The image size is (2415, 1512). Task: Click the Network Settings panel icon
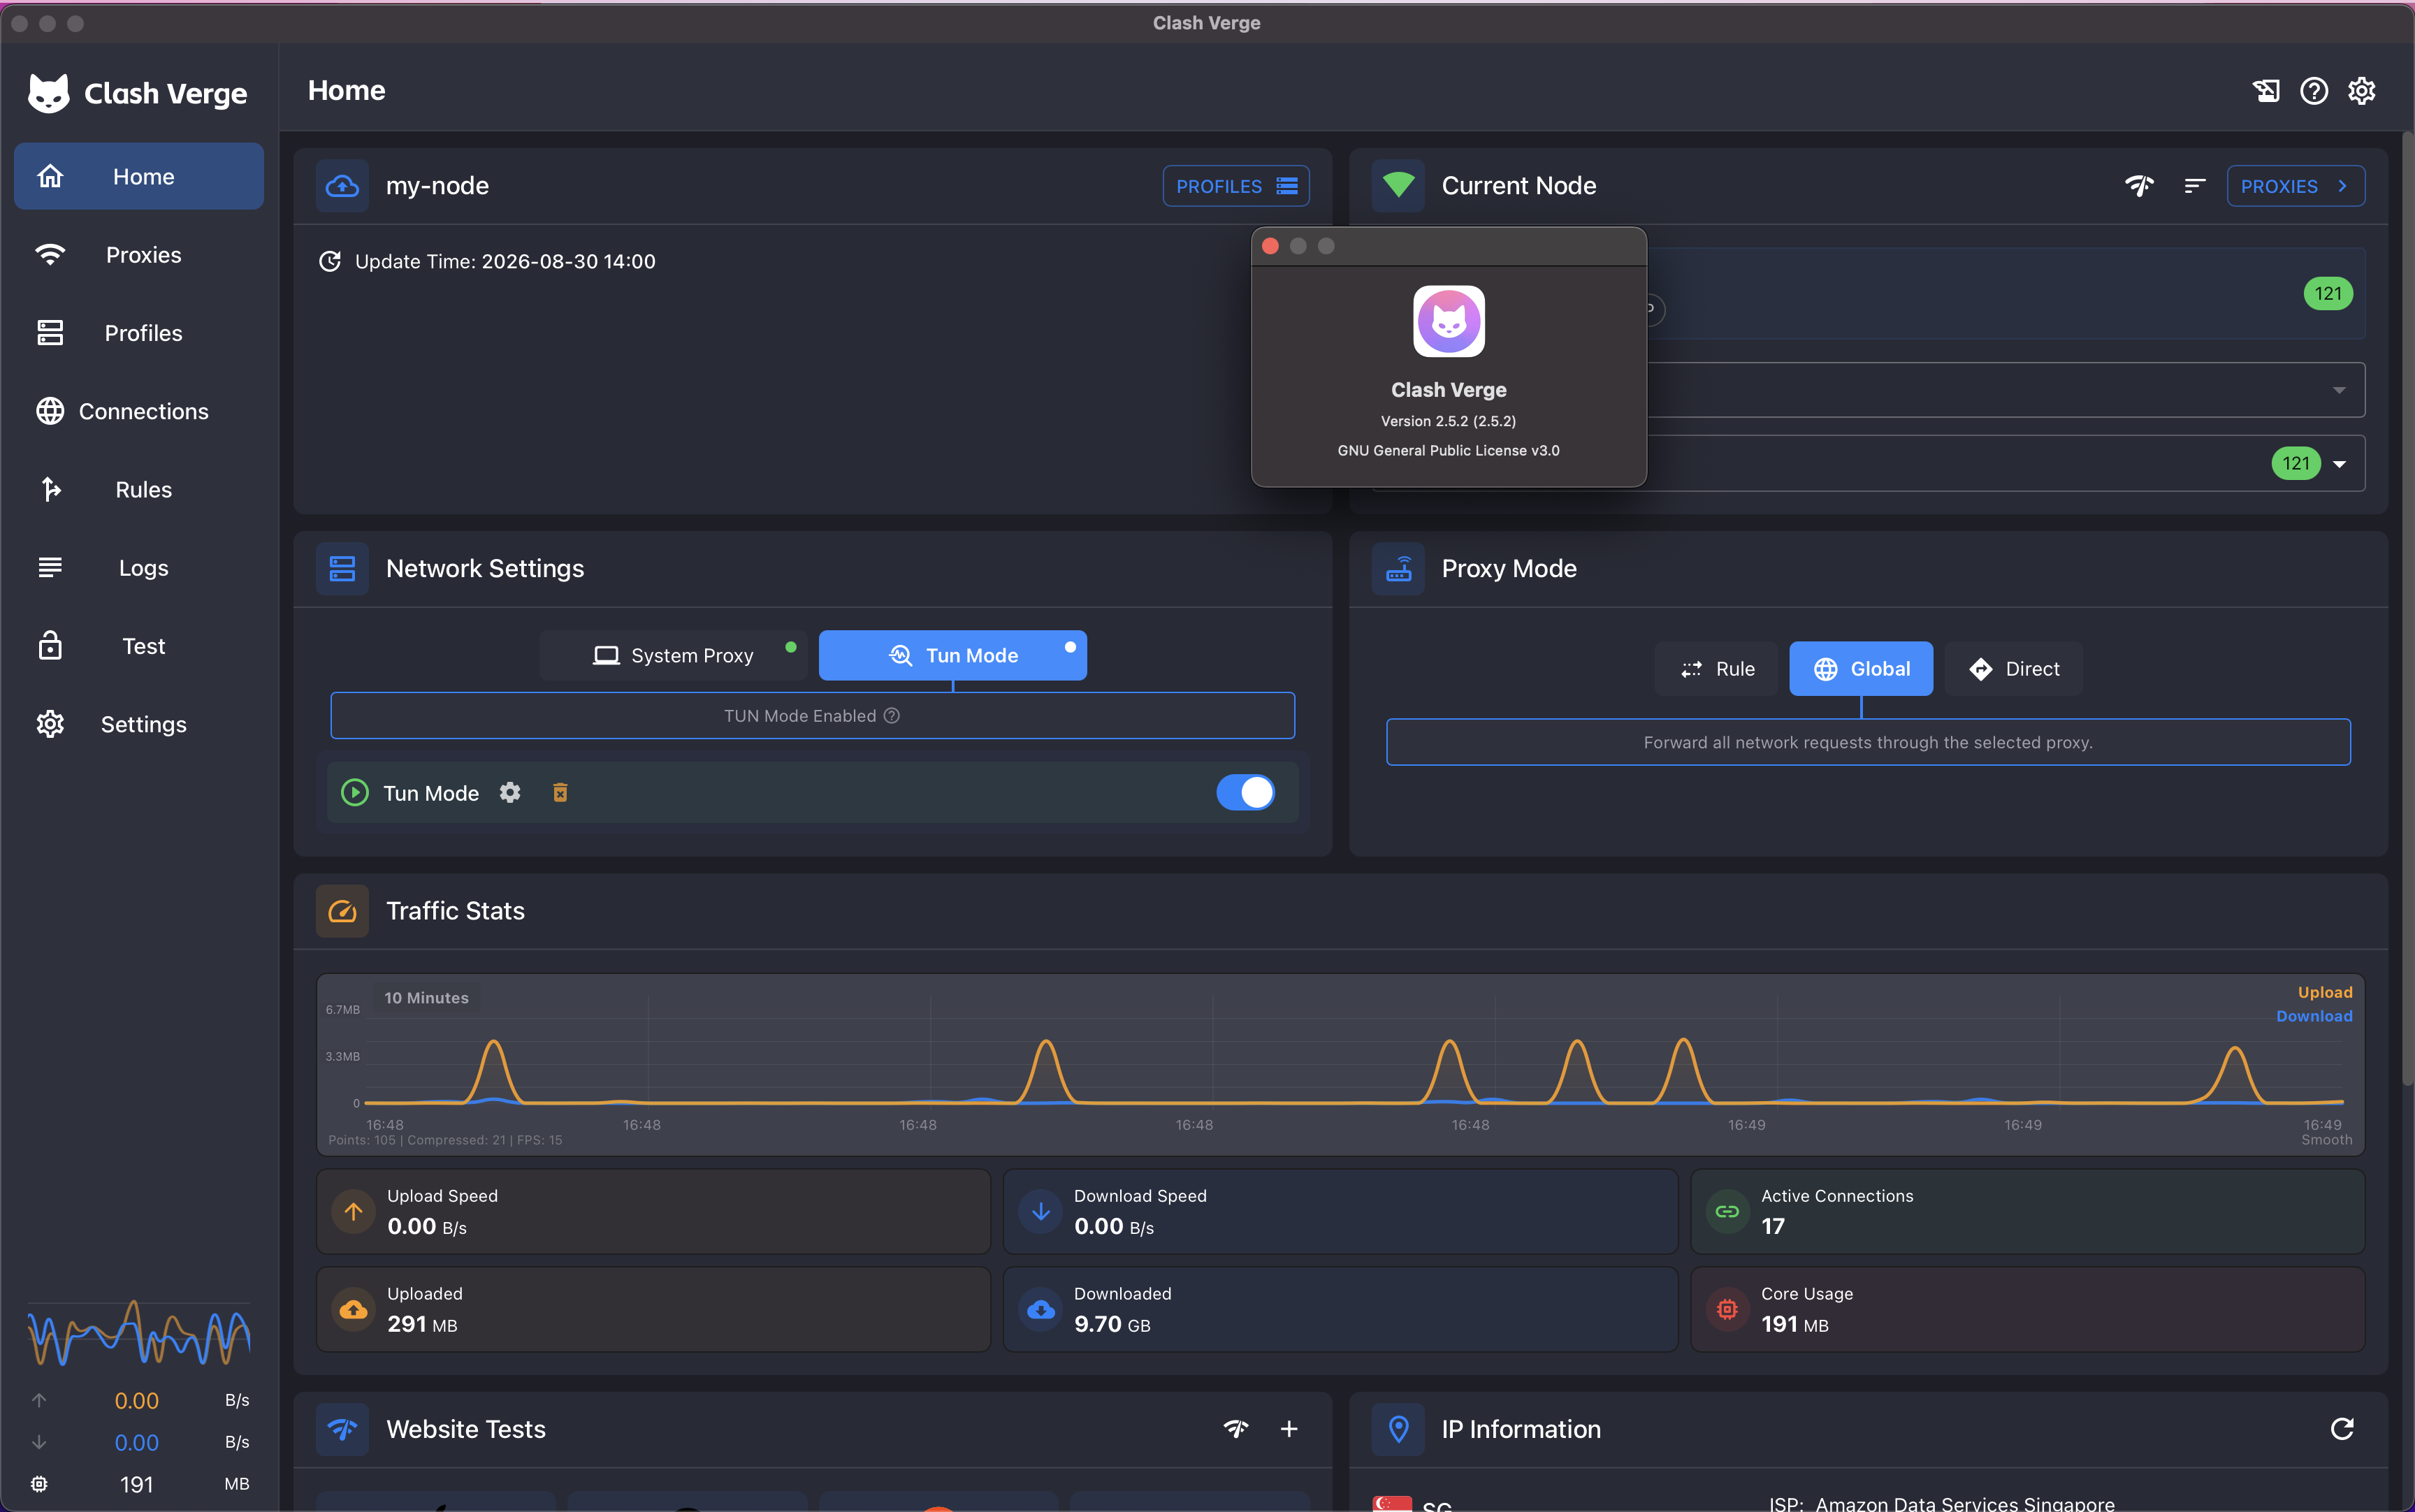[x=342, y=569]
